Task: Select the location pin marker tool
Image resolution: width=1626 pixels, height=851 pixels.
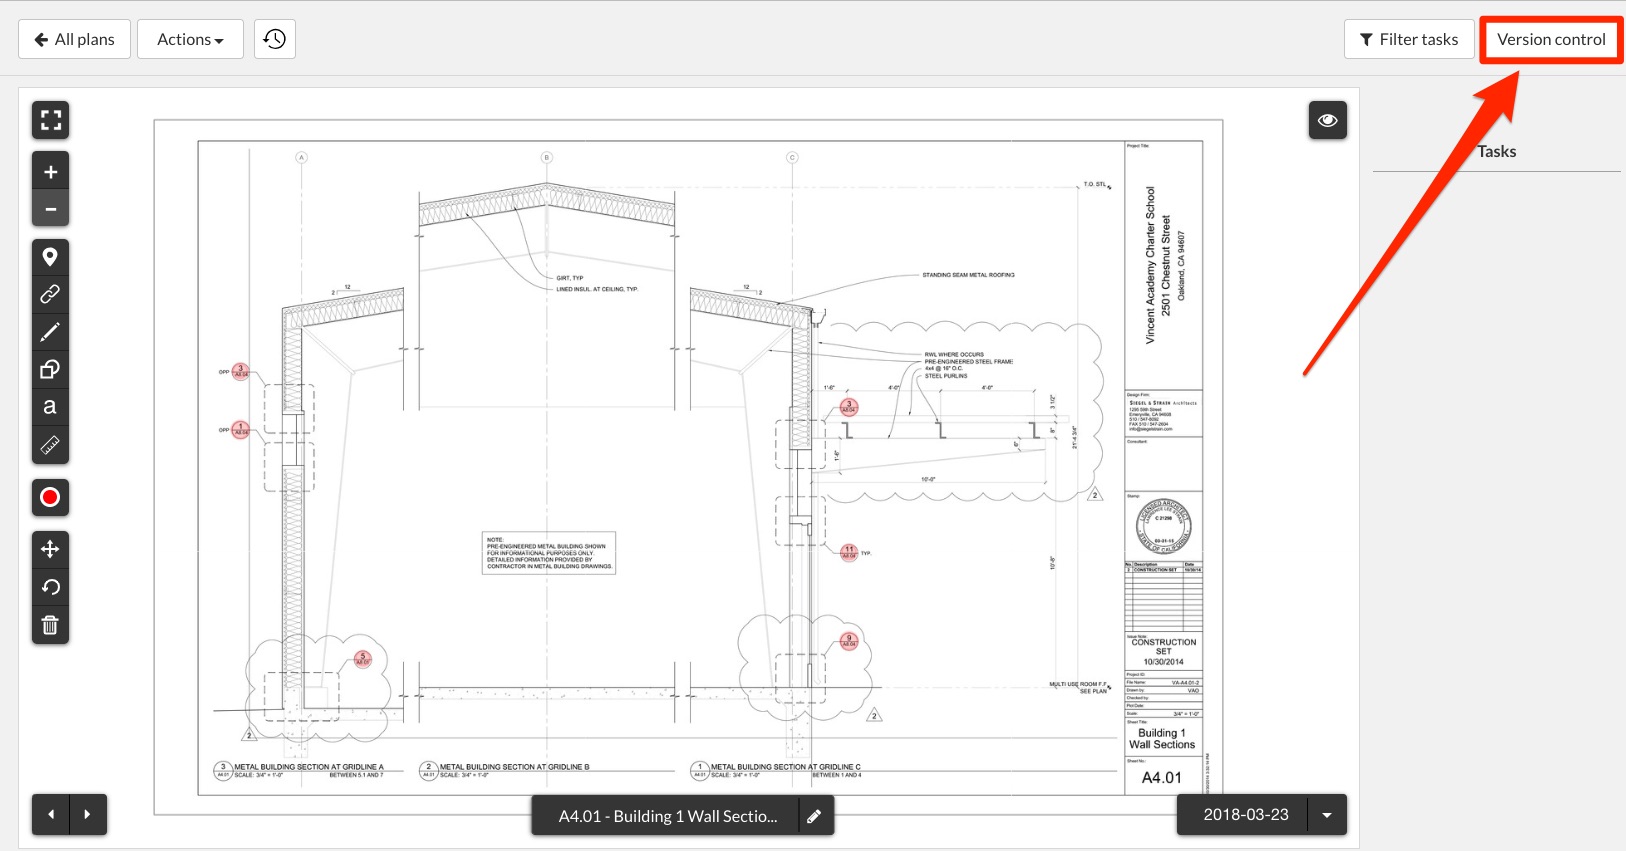Action: coord(50,257)
